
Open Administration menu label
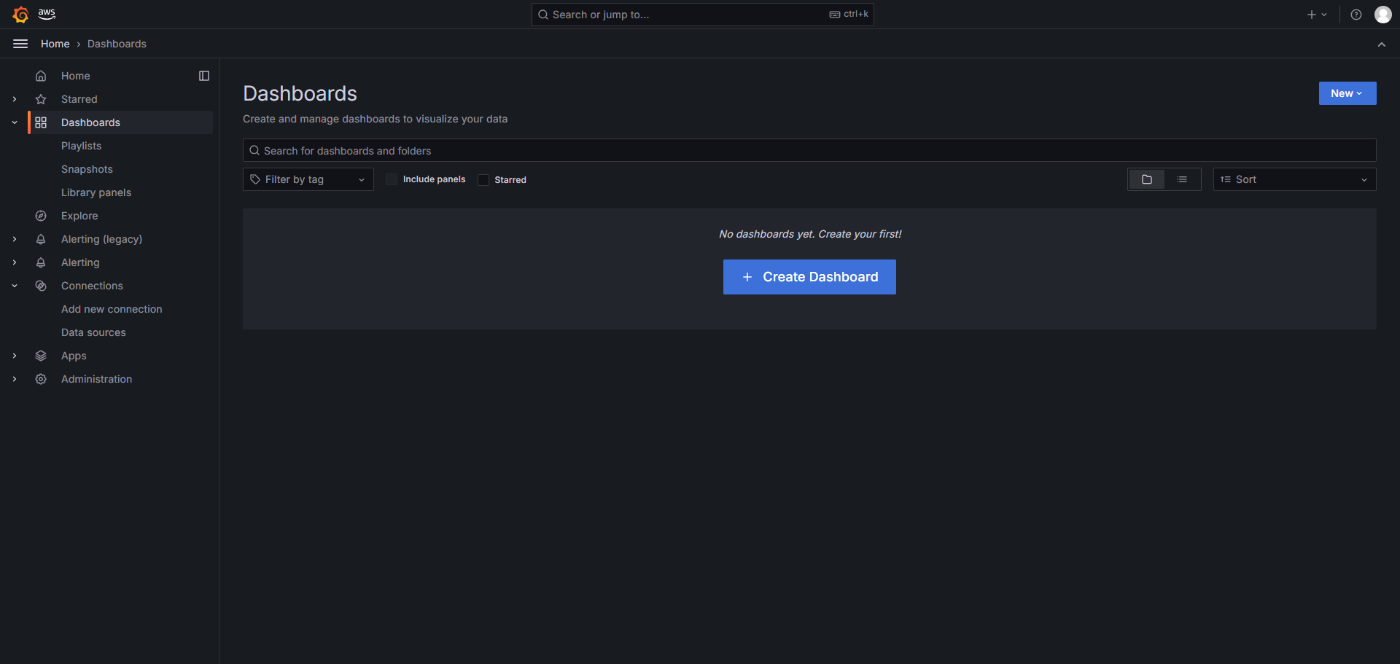click(96, 379)
